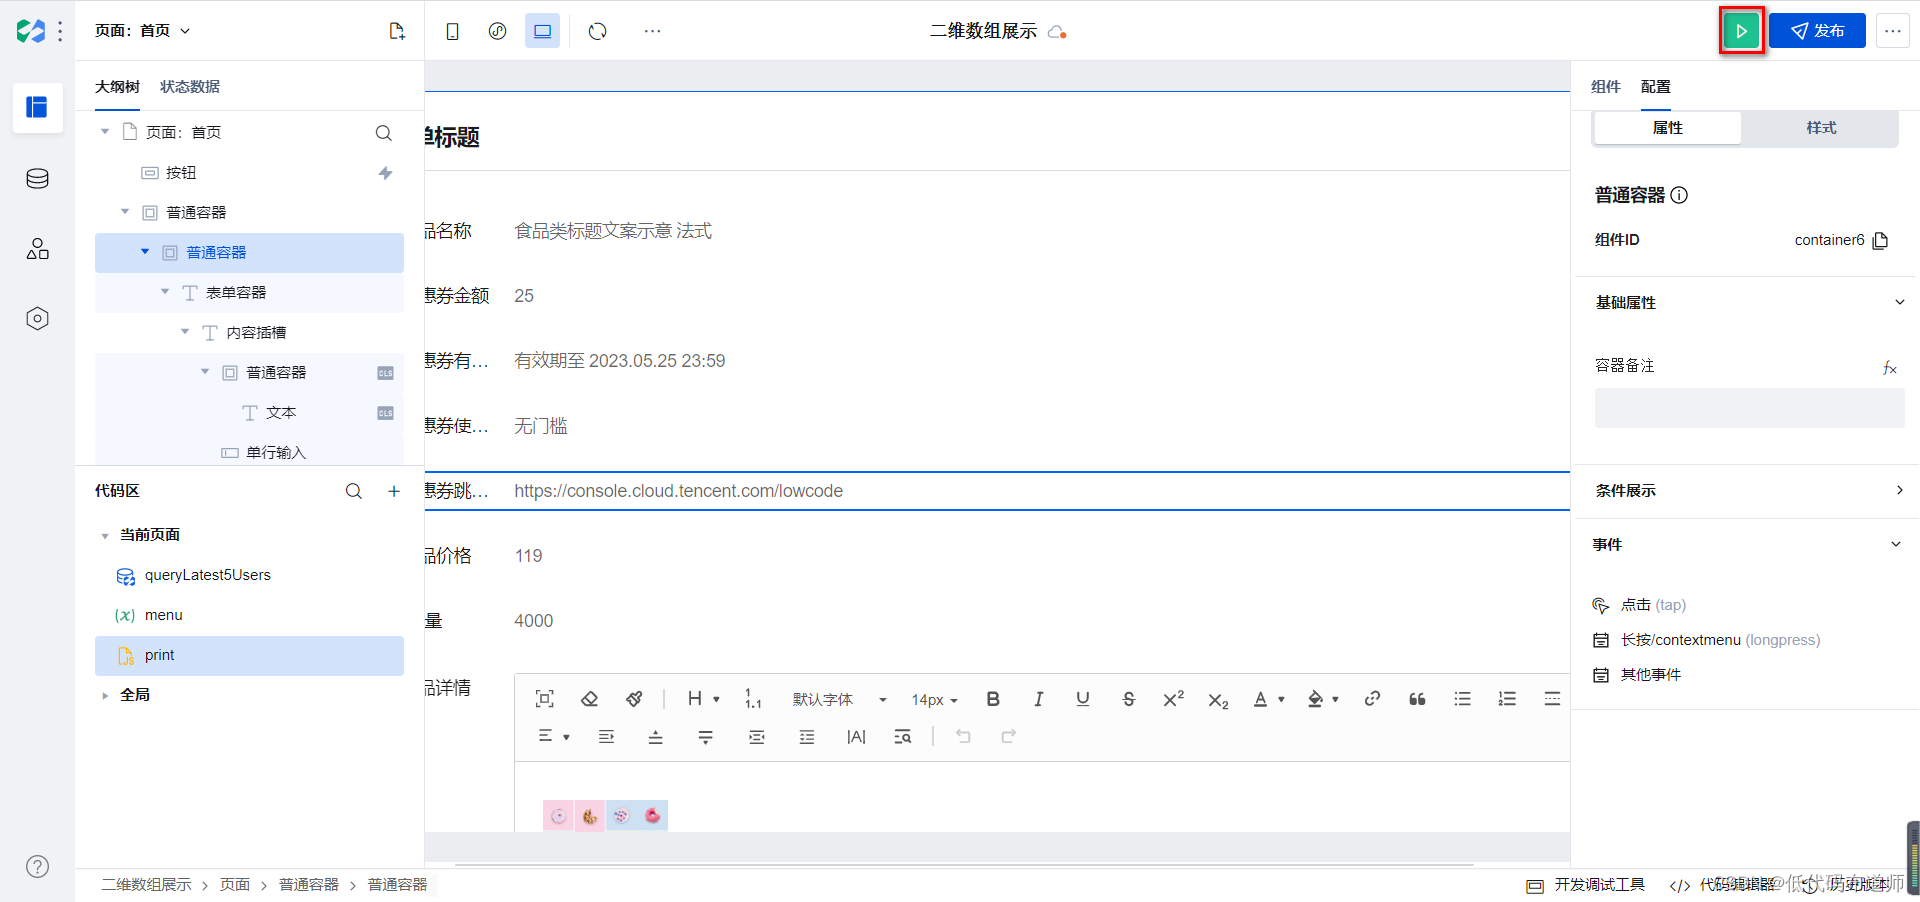
Task: Open the app settings hexagon sidebar icon
Action: [37, 318]
